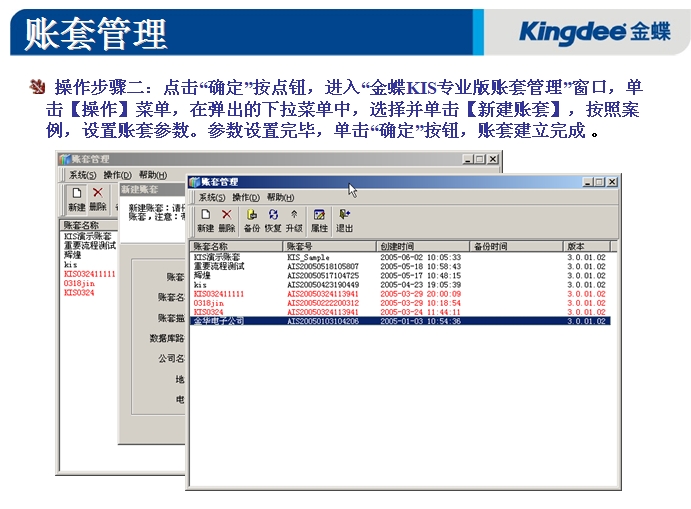Select the highlighted 金华电子公司 row
The height and width of the screenshot is (509, 691).
coord(400,321)
